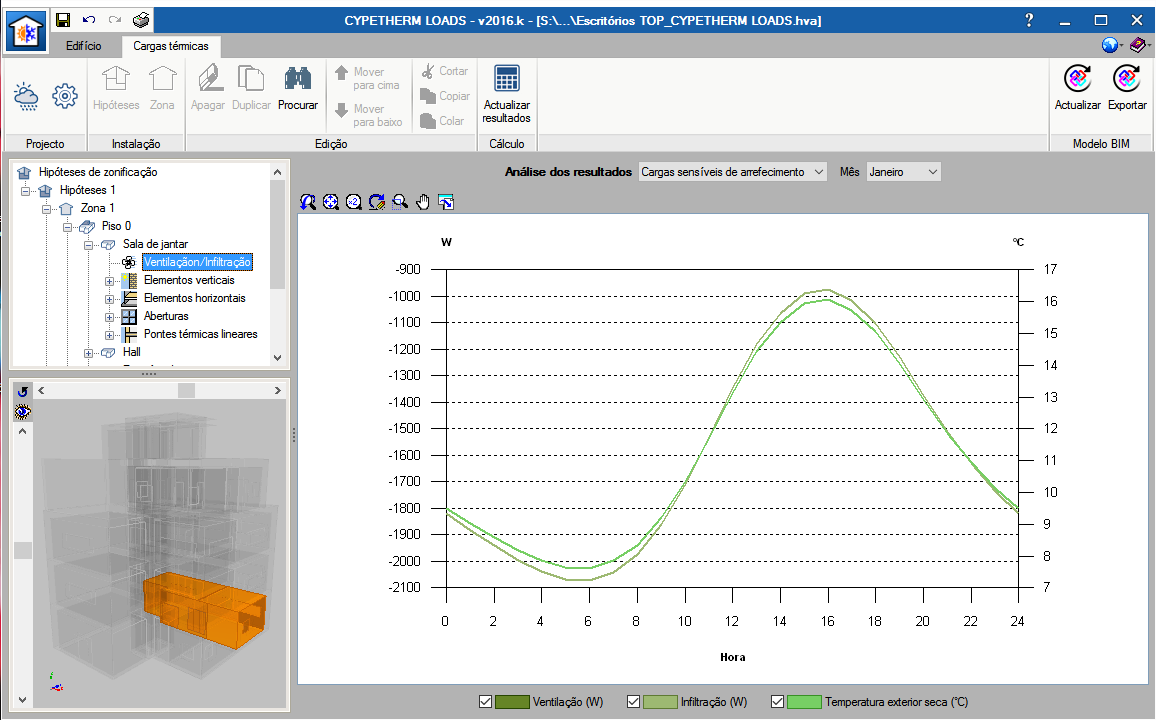This screenshot has height=720, width=1156.
Task: Click the Ventilação dark green legend swatch
Action: (x=512, y=702)
